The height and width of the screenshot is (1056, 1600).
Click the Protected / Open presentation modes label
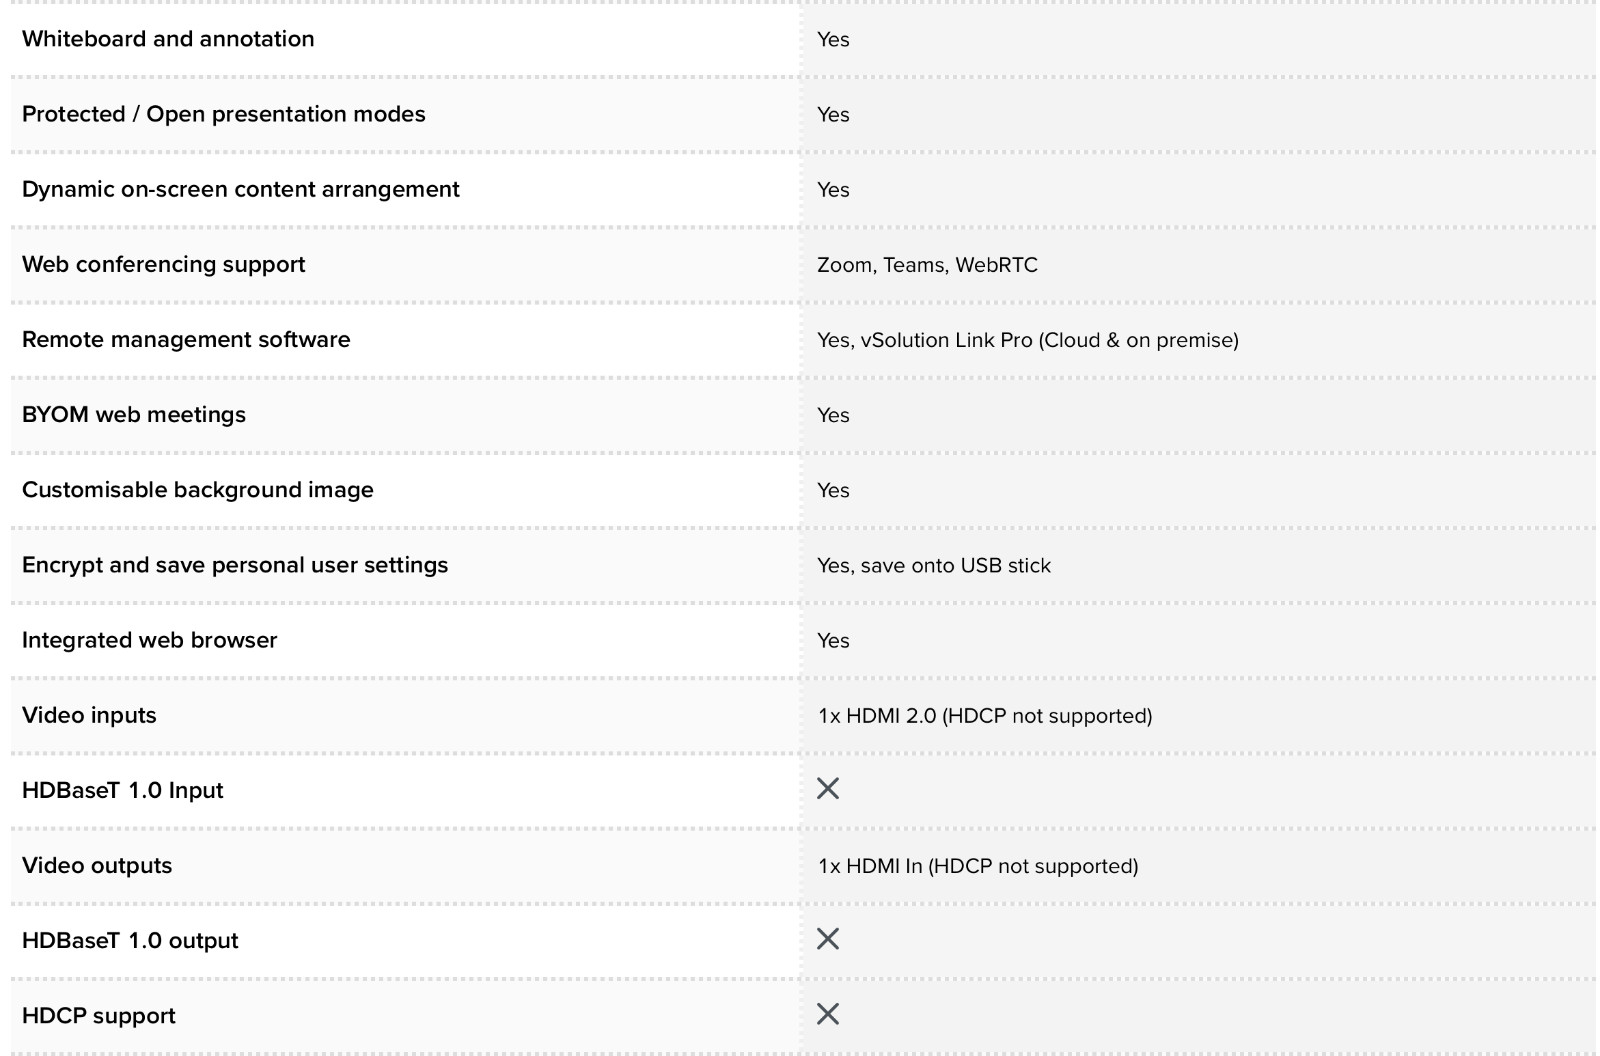click(x=224, y=114)
